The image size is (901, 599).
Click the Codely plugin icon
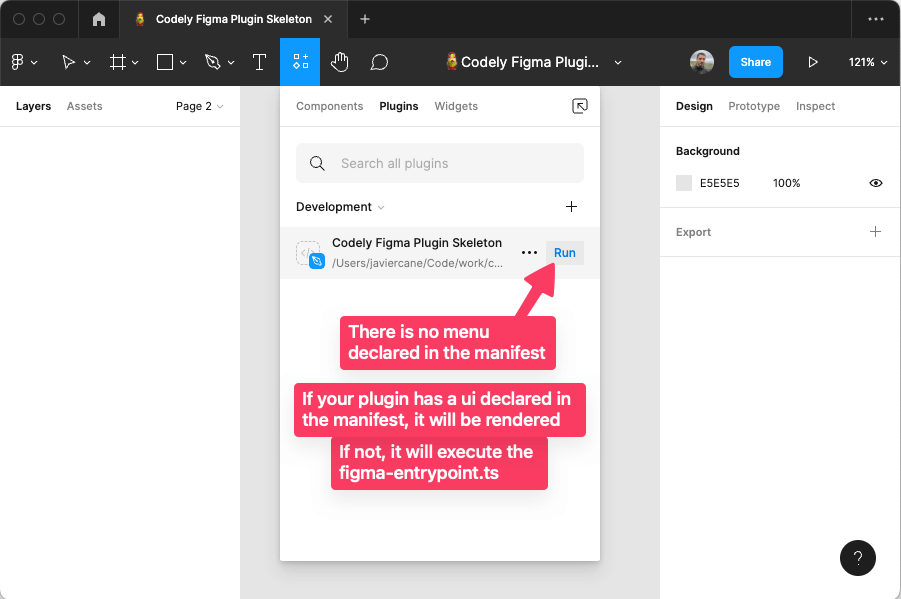[x=310, y=255]
